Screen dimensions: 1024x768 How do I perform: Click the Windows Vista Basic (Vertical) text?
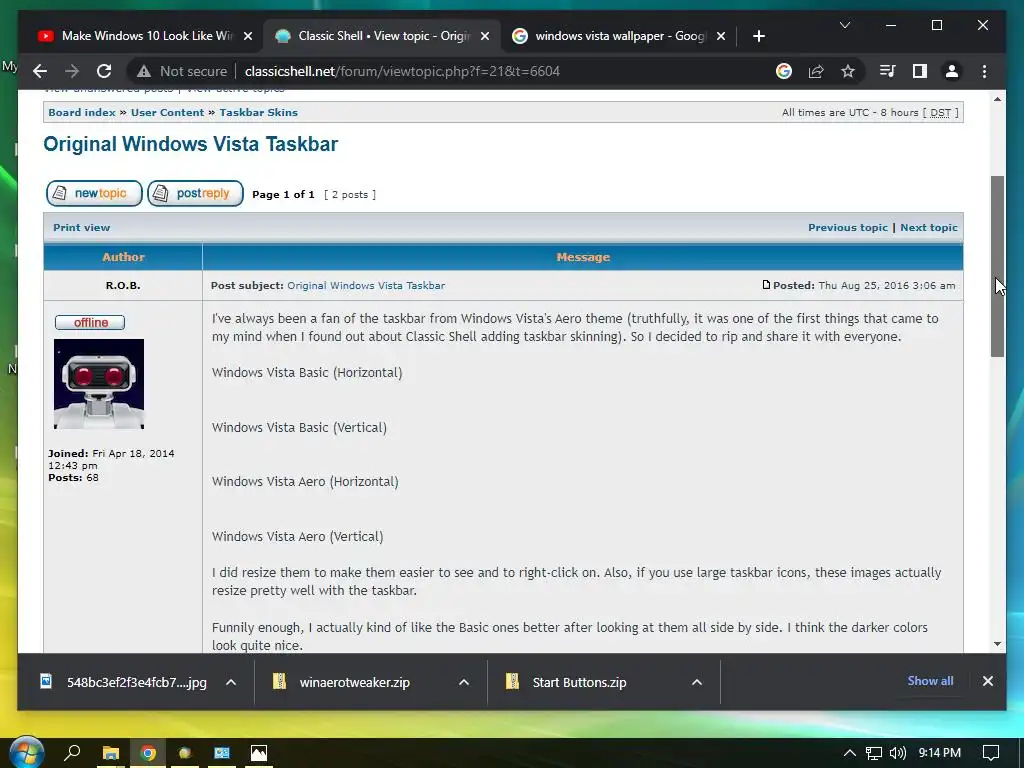coord(299,427)
